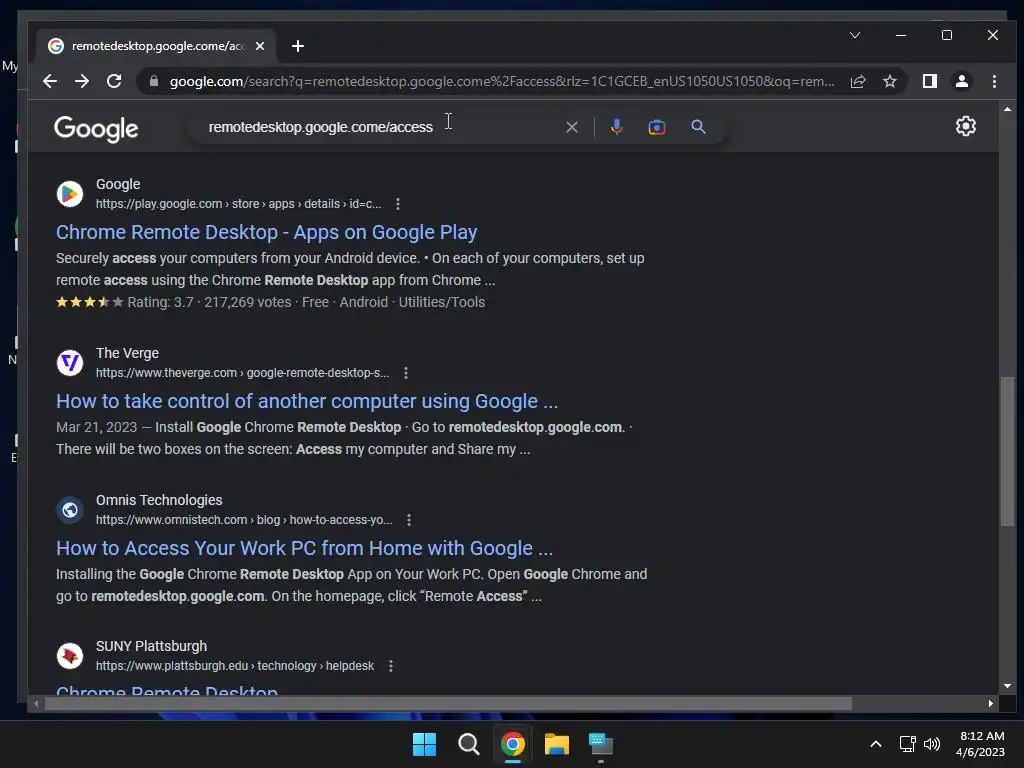Open Google quick settings gear
Viewport: 1024px width, 768px height.
[965, 126]
